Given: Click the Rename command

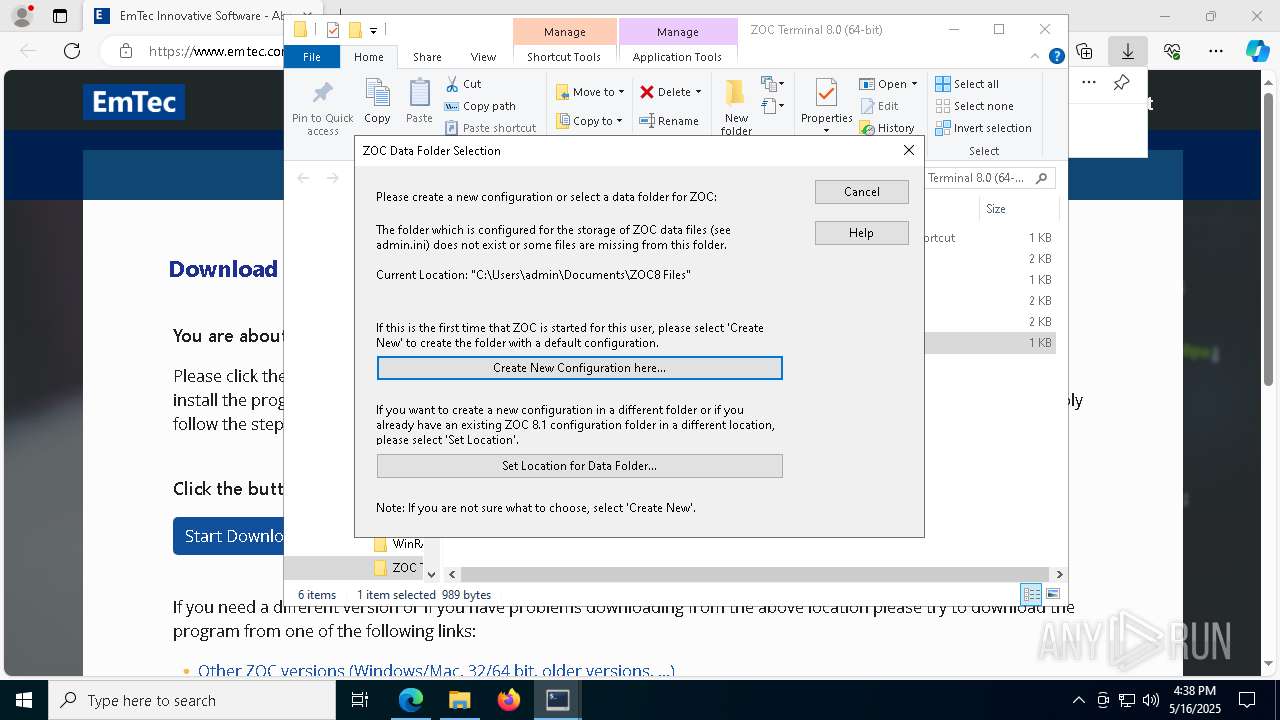Looking at the screenshot, I should pyautogui.click(x=669, y=121).
